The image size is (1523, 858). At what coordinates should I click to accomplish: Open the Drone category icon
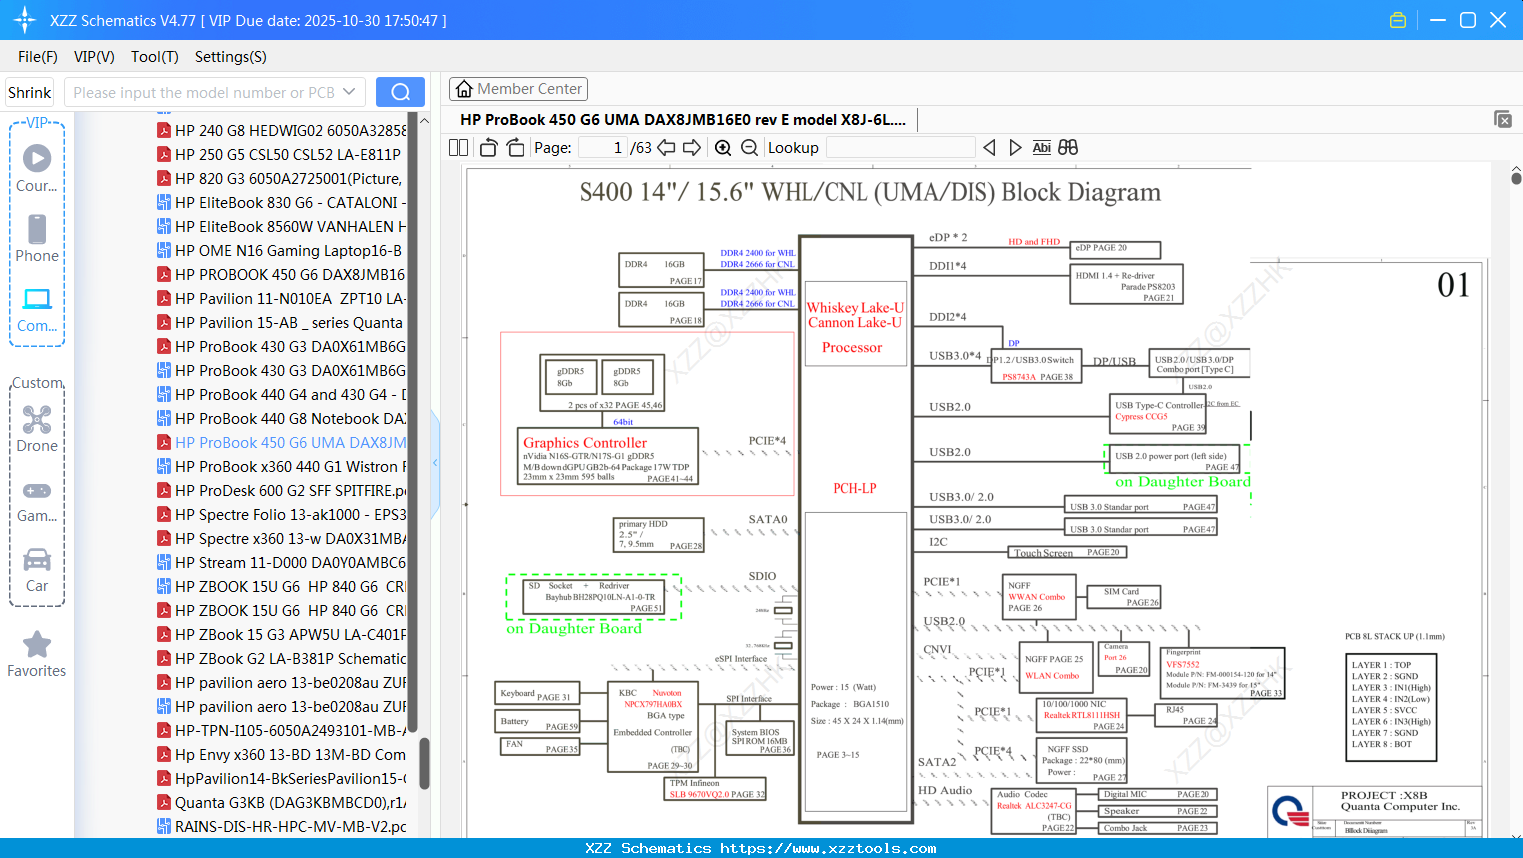click(37, 419)
